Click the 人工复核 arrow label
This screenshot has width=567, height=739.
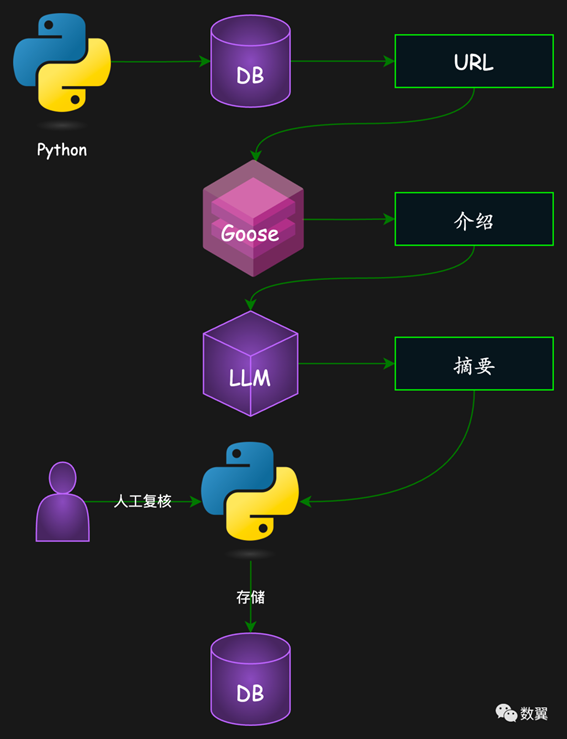(x=142, y=501)
